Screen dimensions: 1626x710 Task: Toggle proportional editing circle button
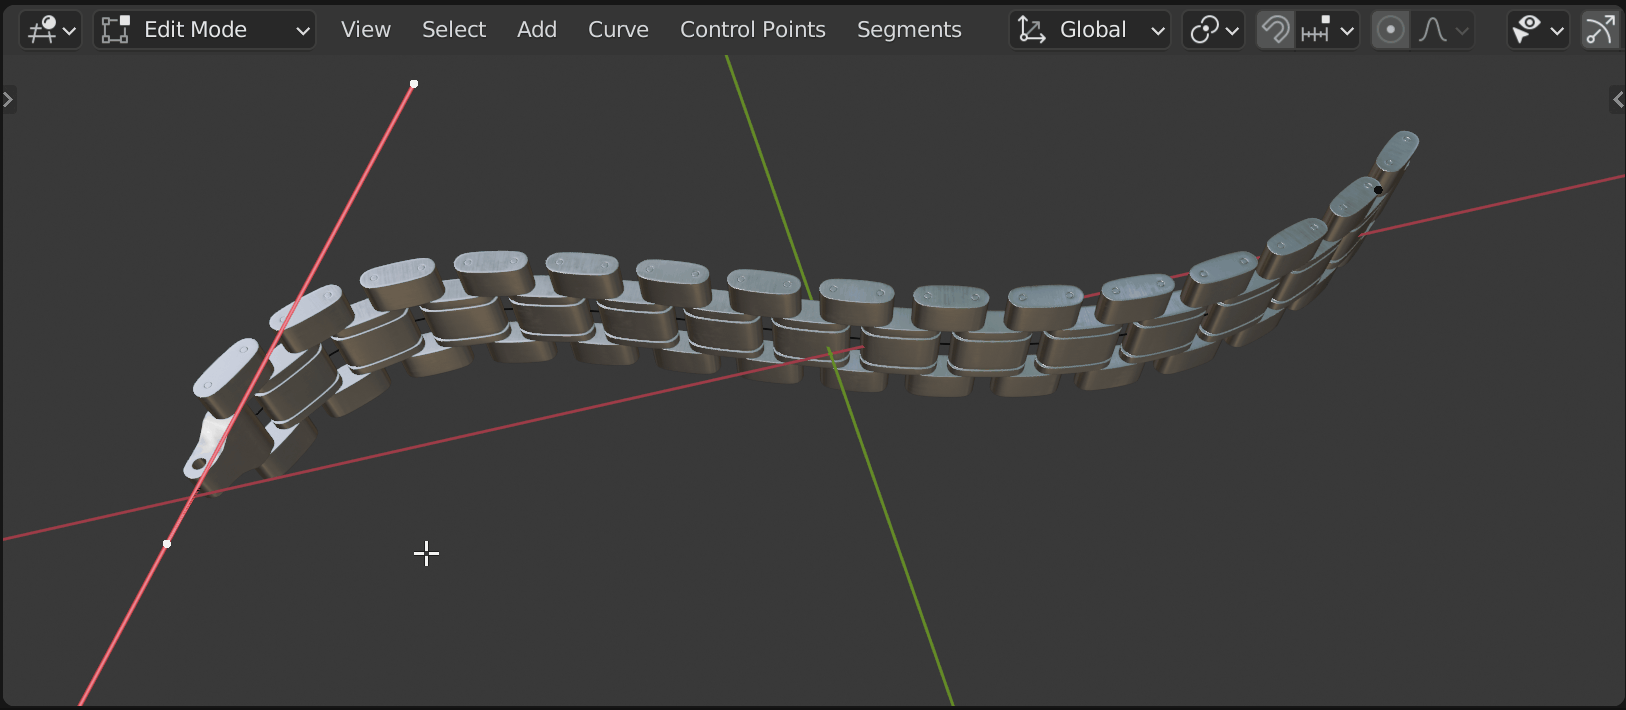click(1390, 30)
